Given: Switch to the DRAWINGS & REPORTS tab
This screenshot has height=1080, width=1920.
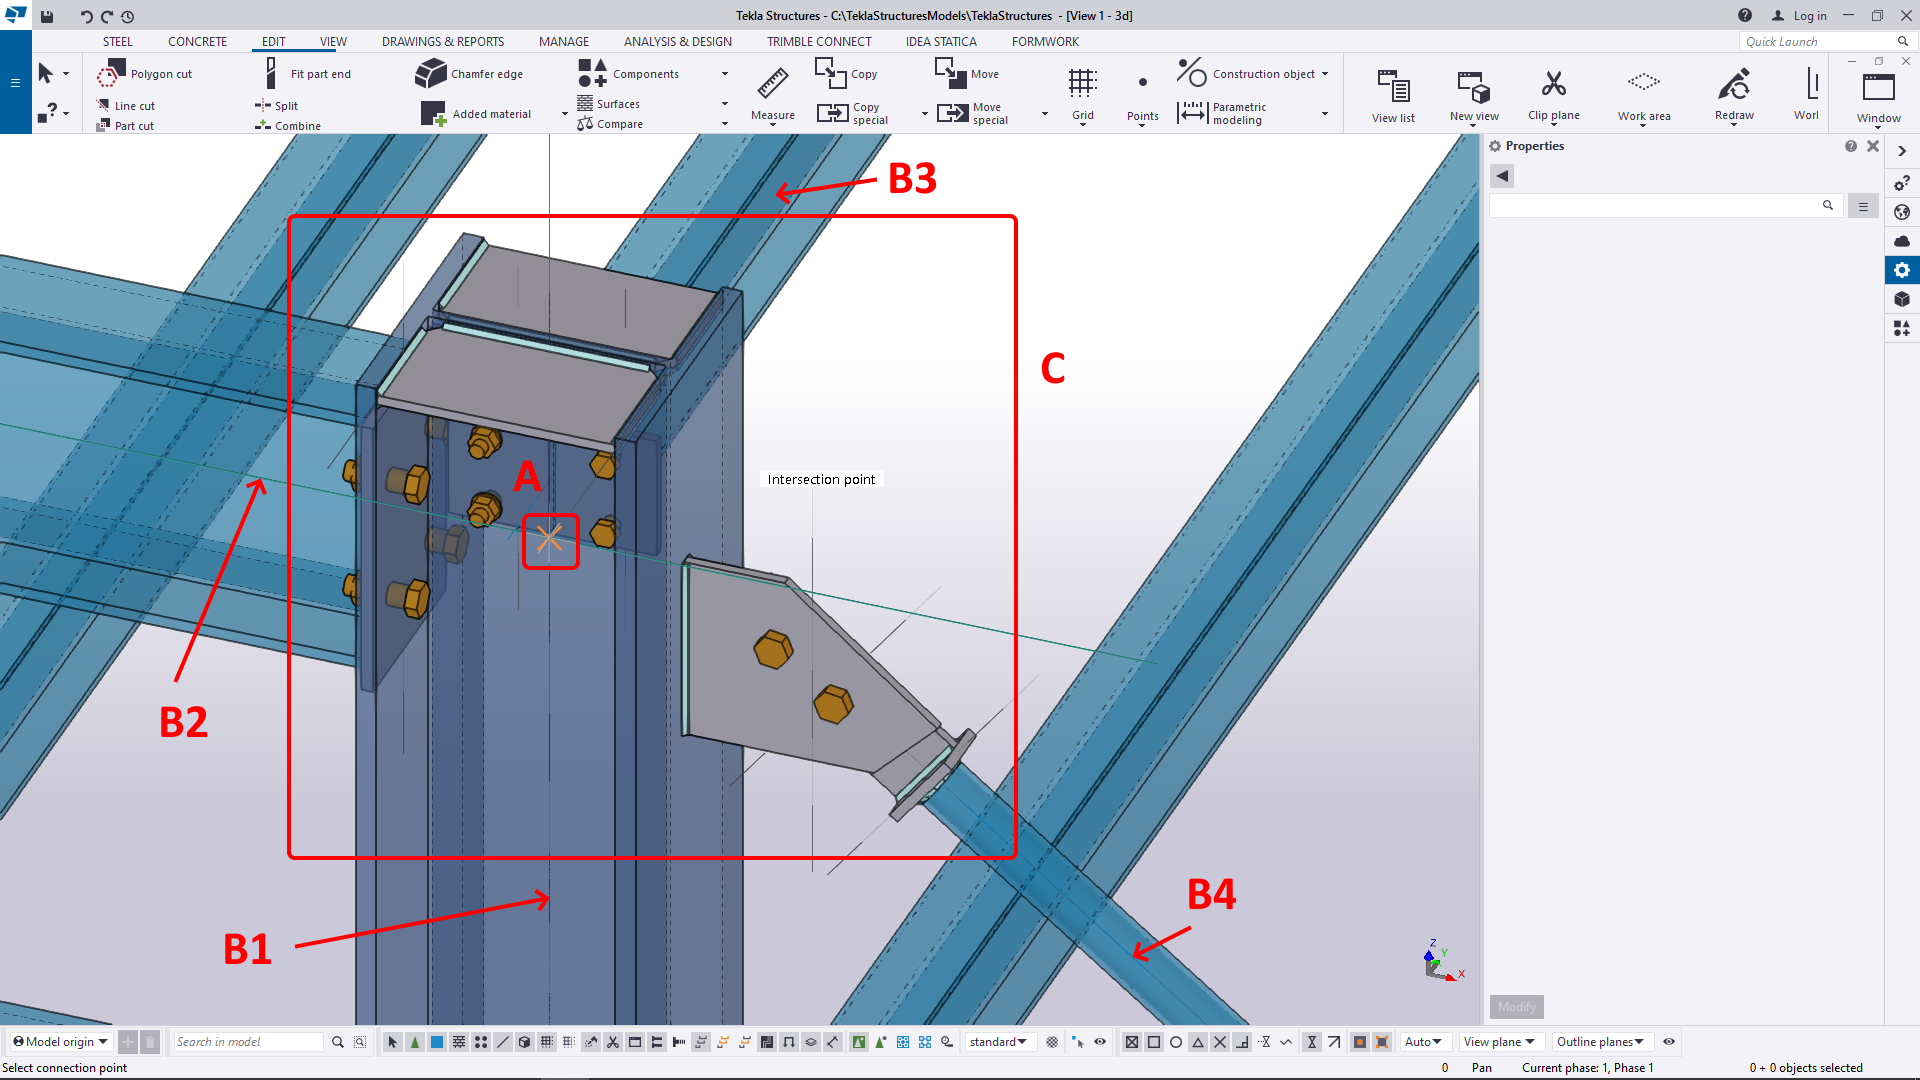Looking at the screenshot, I should point(442,42).
